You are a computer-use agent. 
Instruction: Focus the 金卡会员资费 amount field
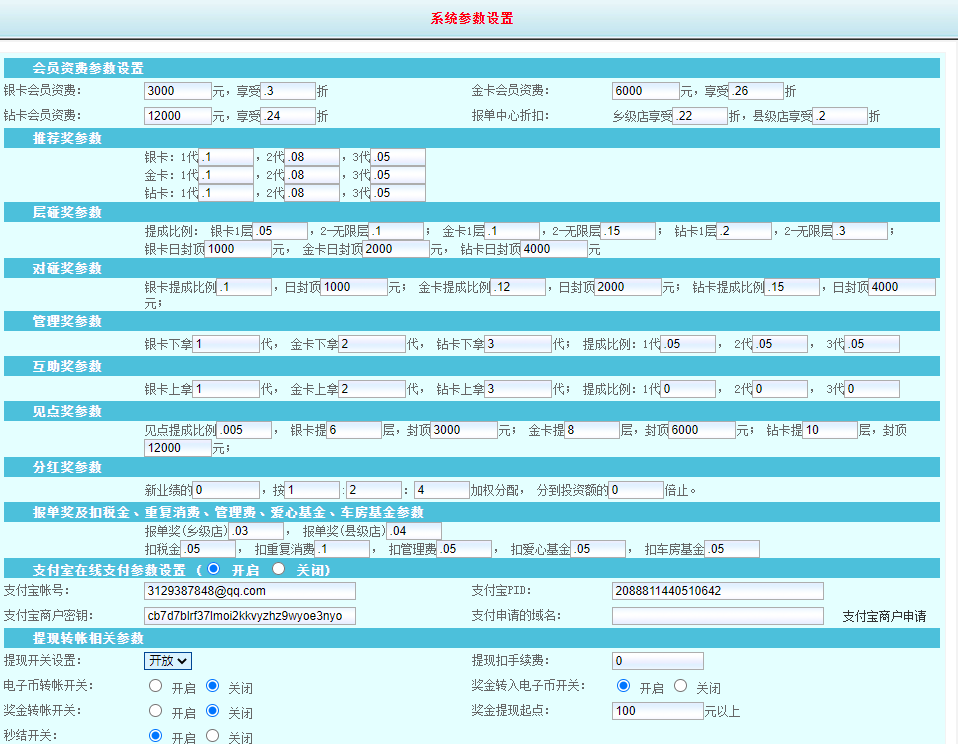point(646,91)
